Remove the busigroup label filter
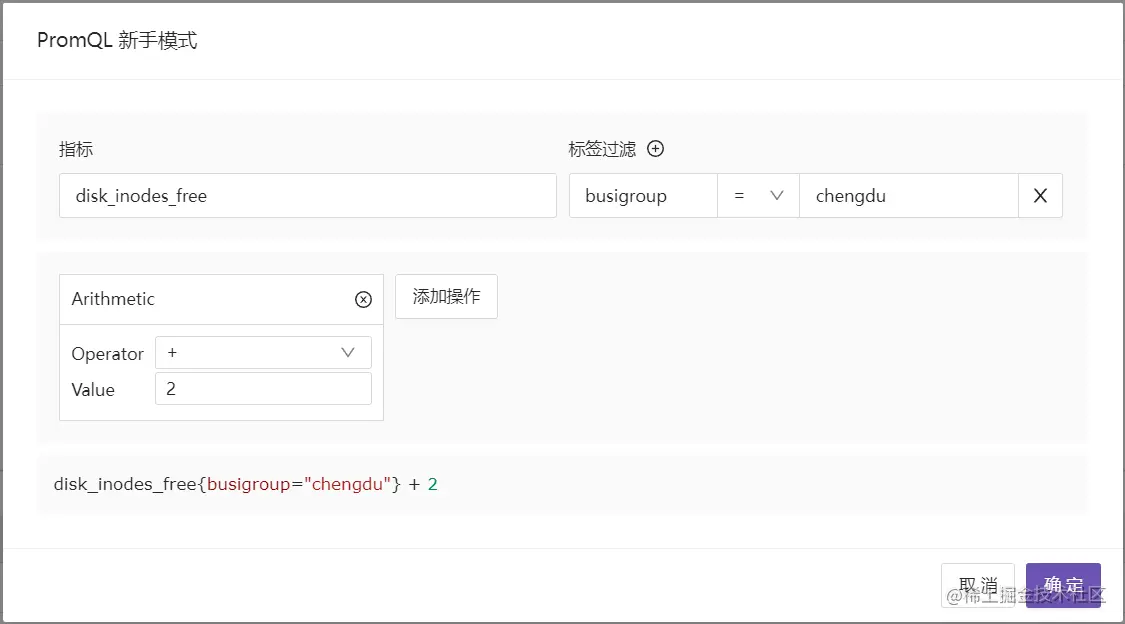The height and width of the screenshot is (624, 1125). point(1040,195)
